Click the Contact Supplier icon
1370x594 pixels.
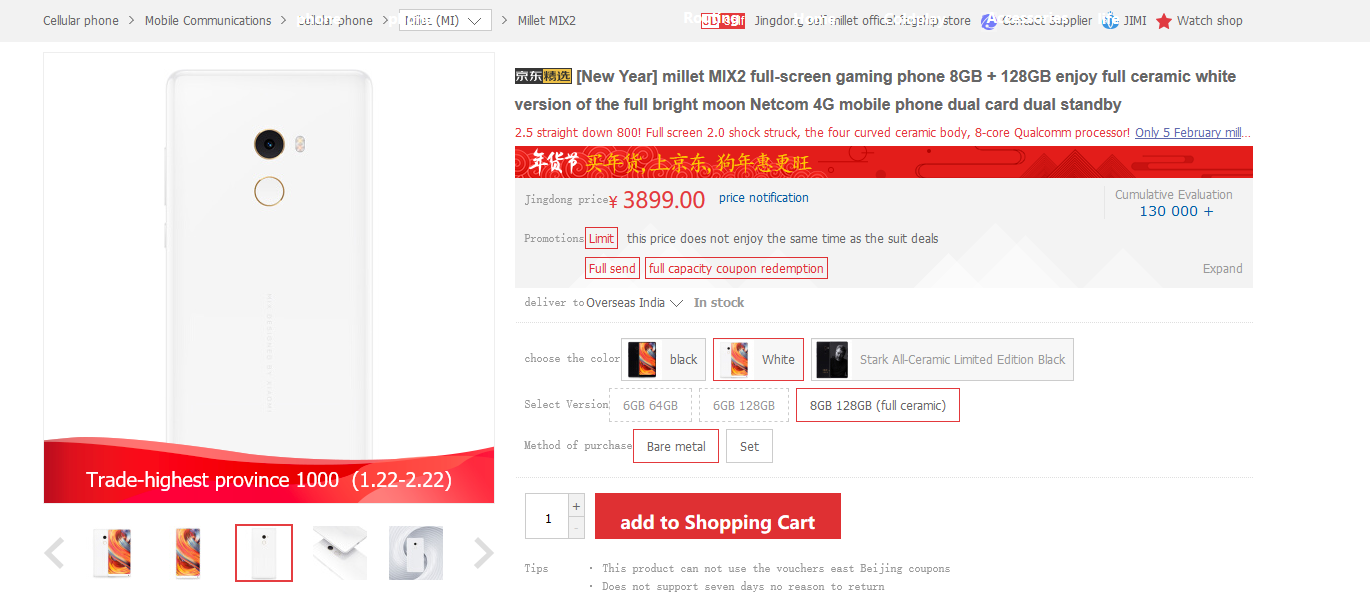tap(989, 21)
